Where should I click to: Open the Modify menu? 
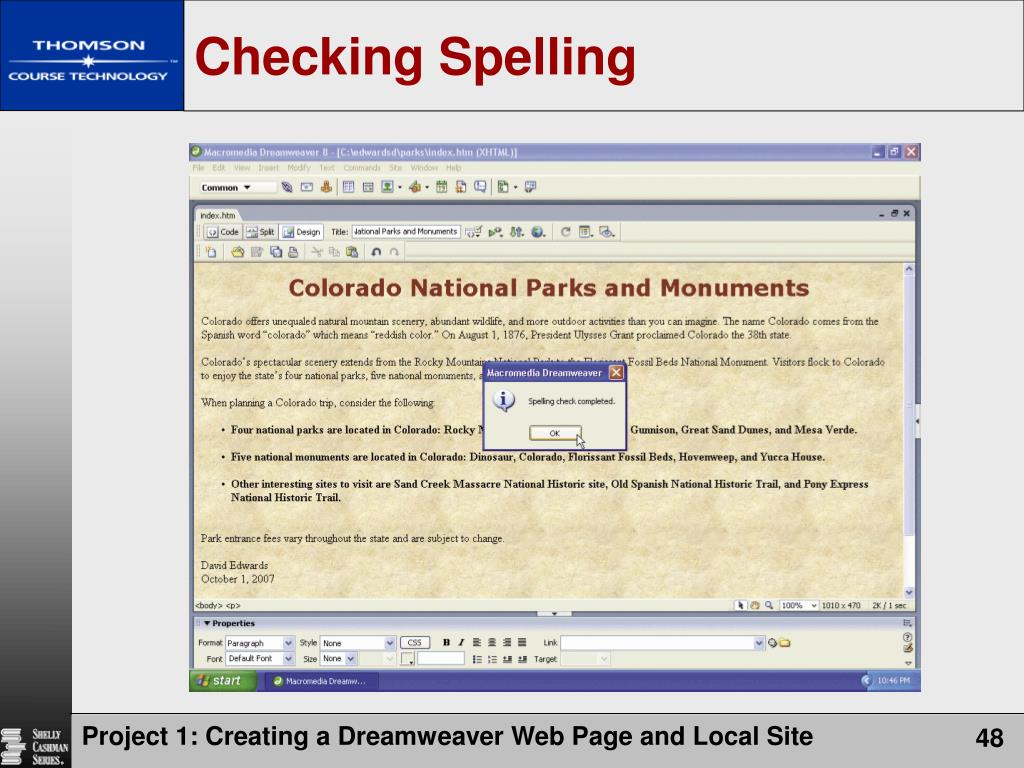[298, 168]
